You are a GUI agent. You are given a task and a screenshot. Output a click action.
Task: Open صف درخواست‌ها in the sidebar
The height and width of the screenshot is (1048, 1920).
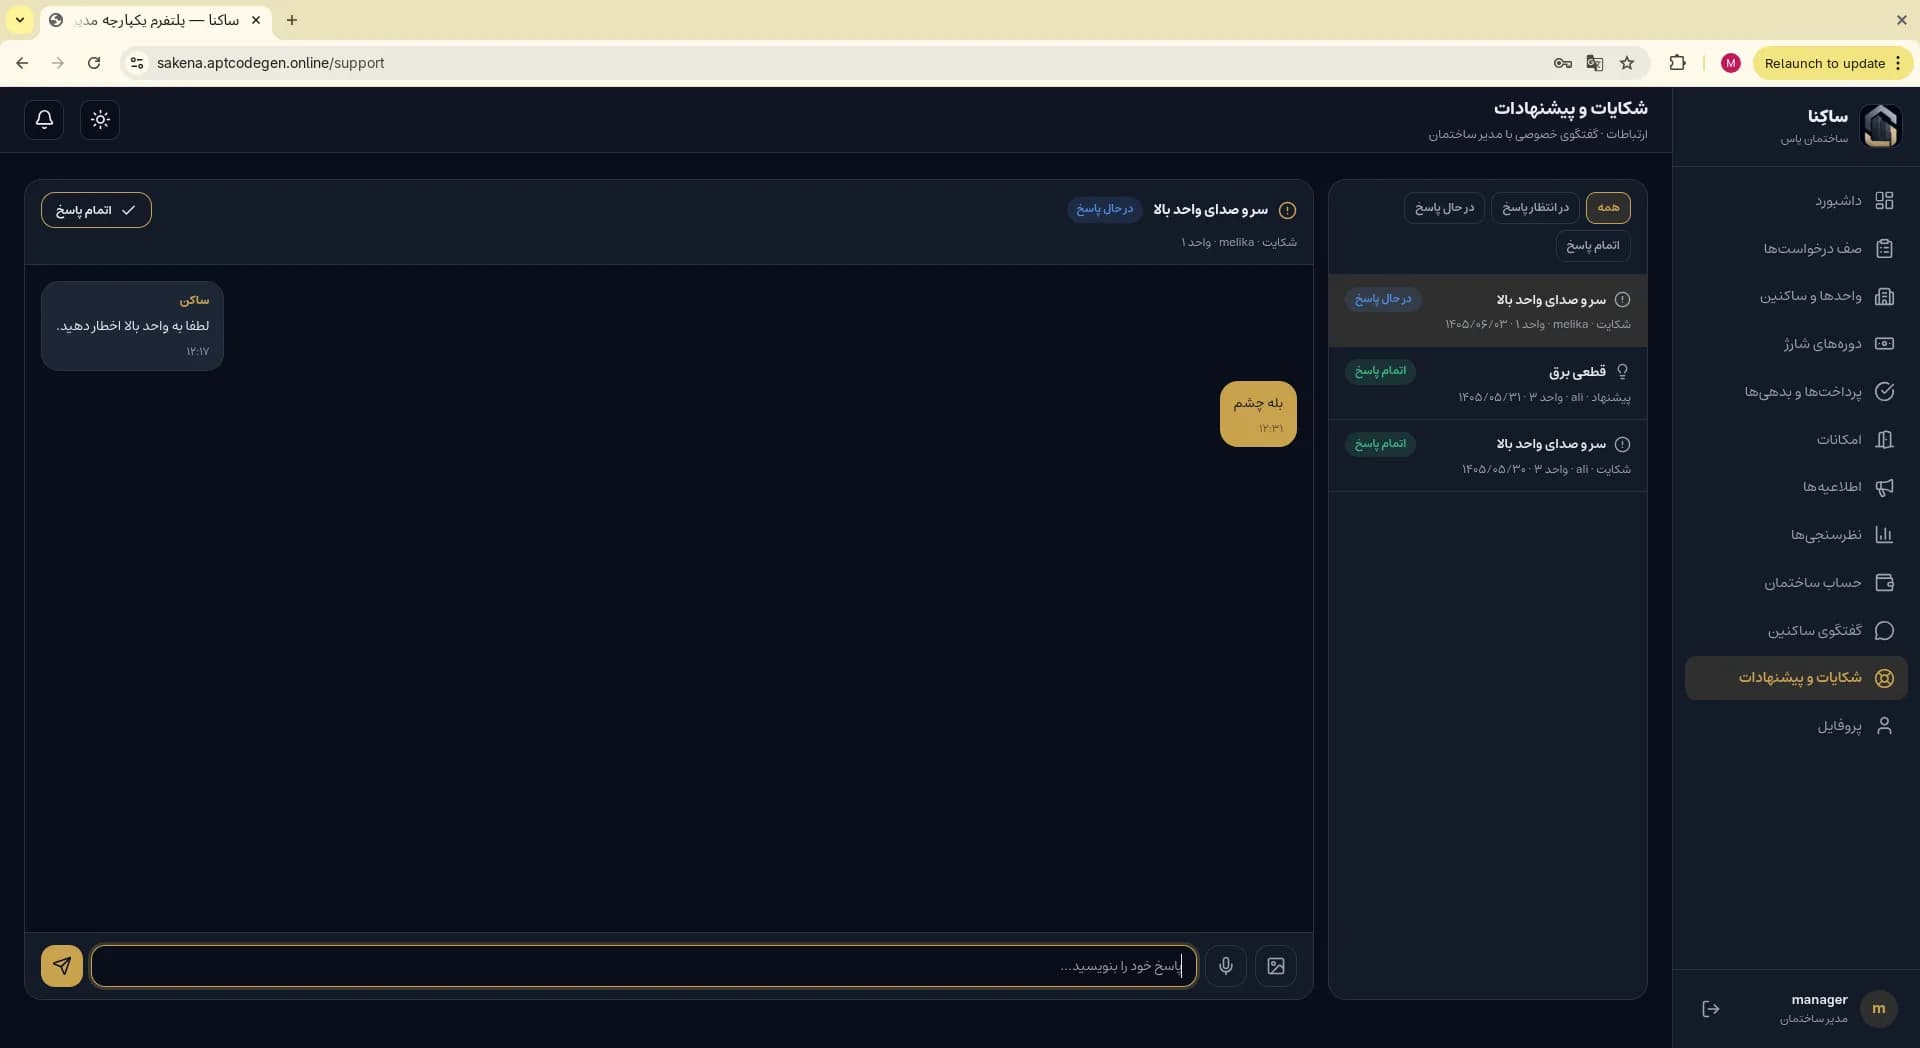[1796, 249]
